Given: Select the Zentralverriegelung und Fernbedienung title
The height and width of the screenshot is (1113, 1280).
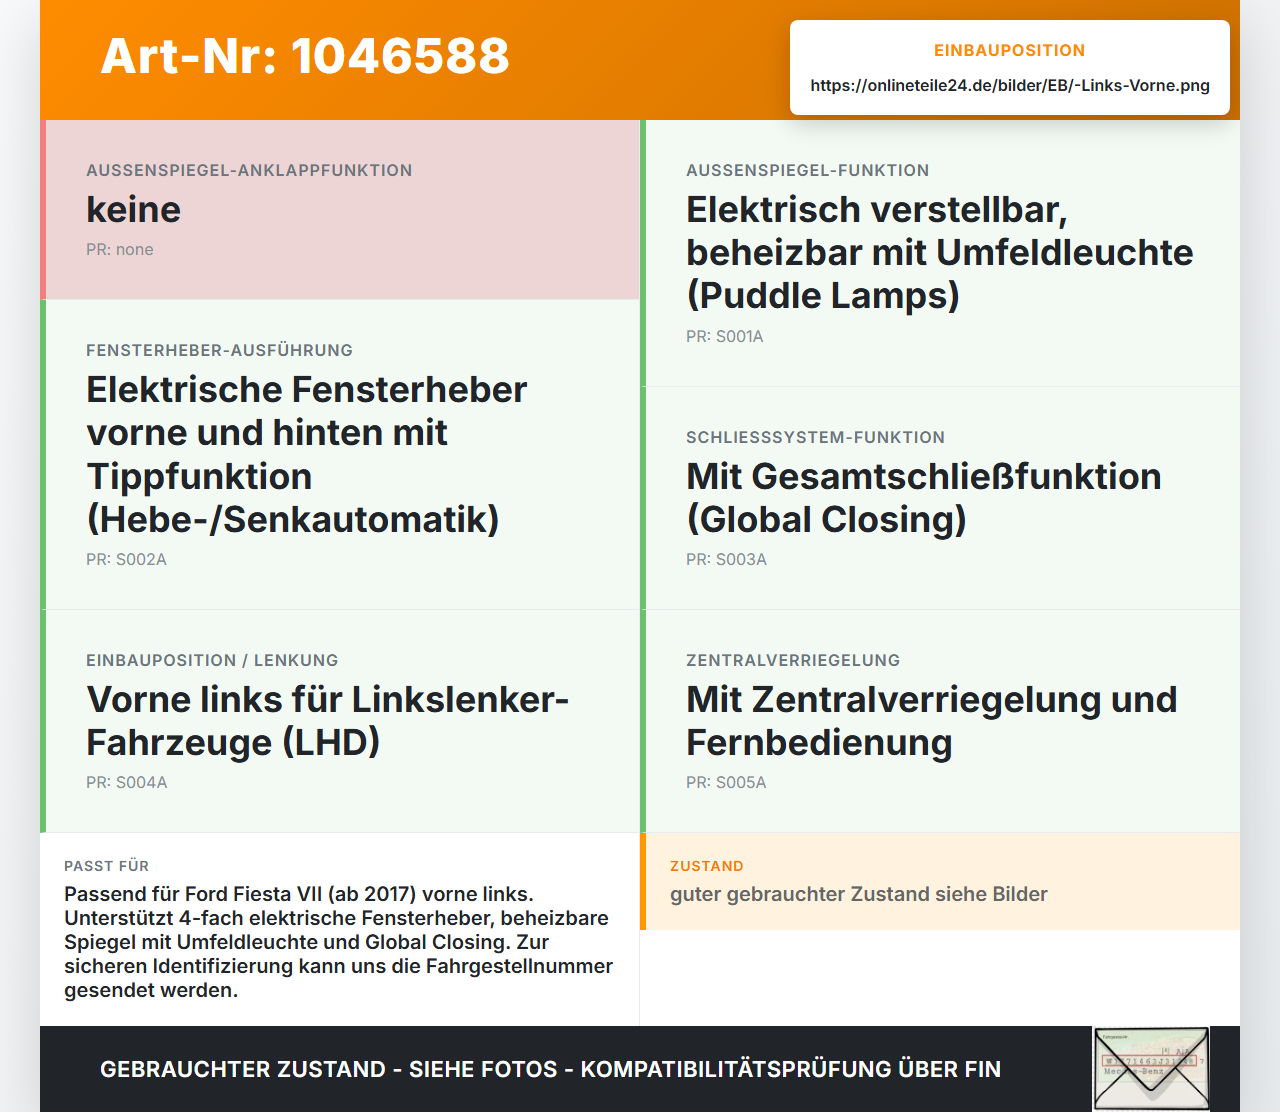Looking at the screenshot, I should point(931,721).
